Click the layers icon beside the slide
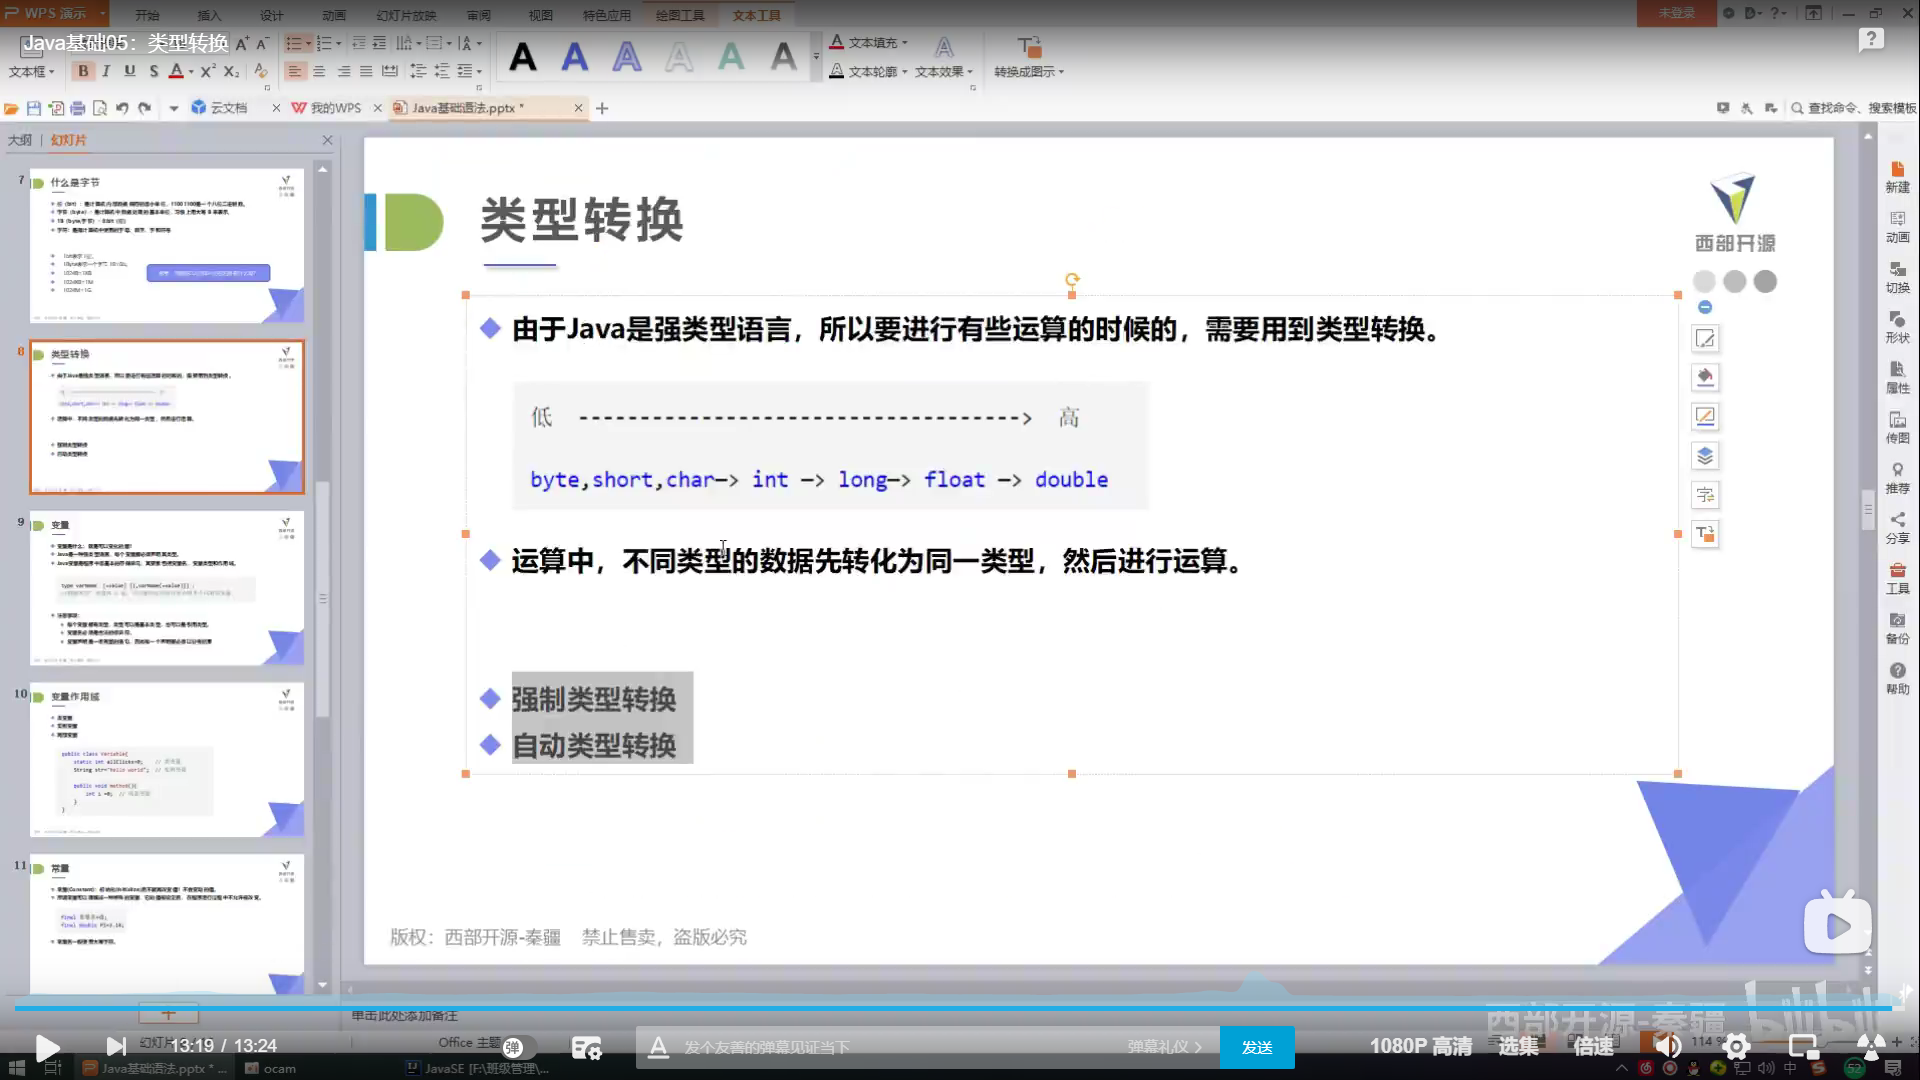 (1705, 456)
